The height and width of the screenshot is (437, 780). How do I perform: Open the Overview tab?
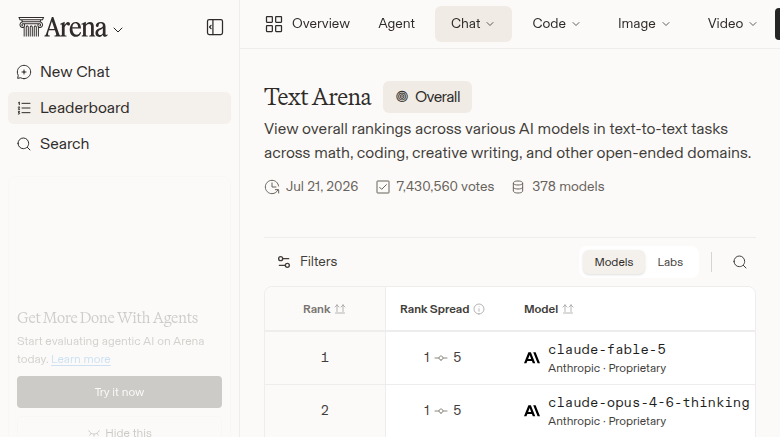[307, 24]
